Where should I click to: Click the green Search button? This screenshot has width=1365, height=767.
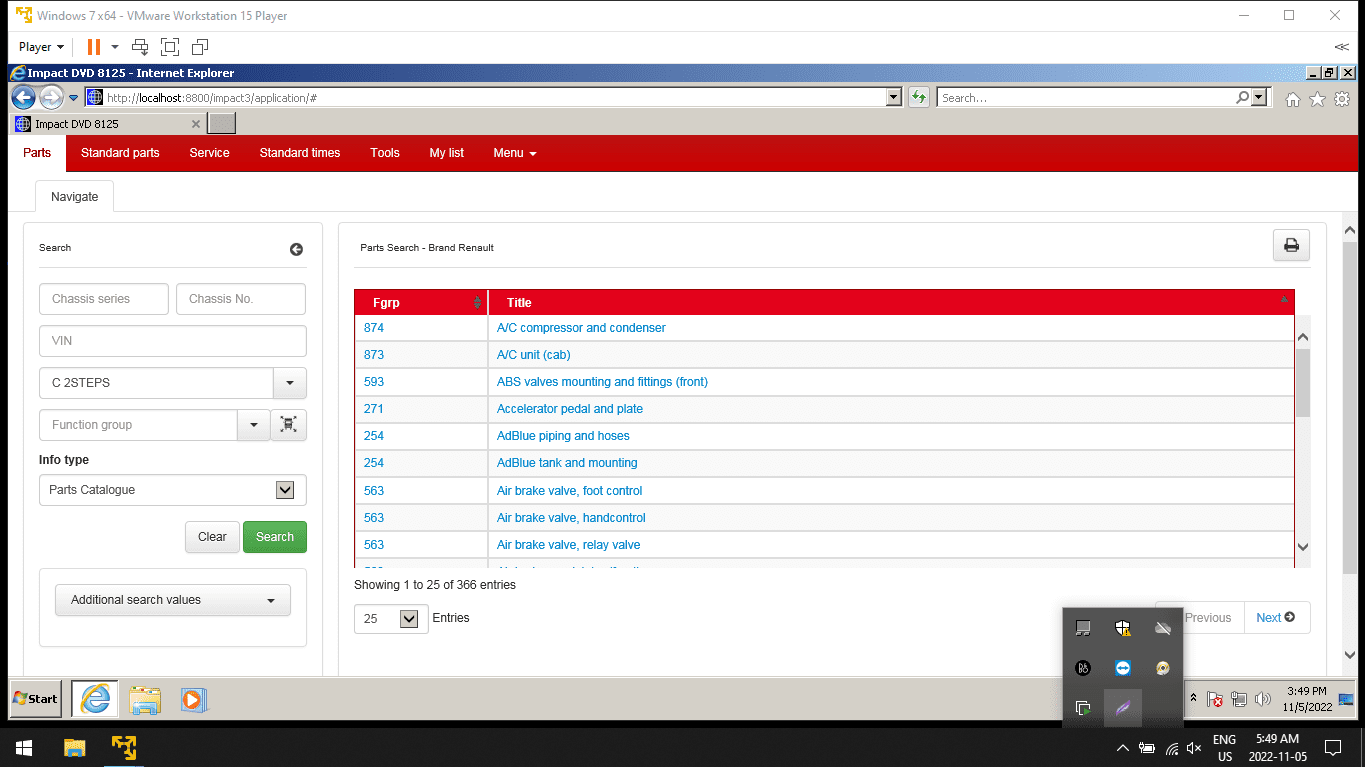(275, 537)
